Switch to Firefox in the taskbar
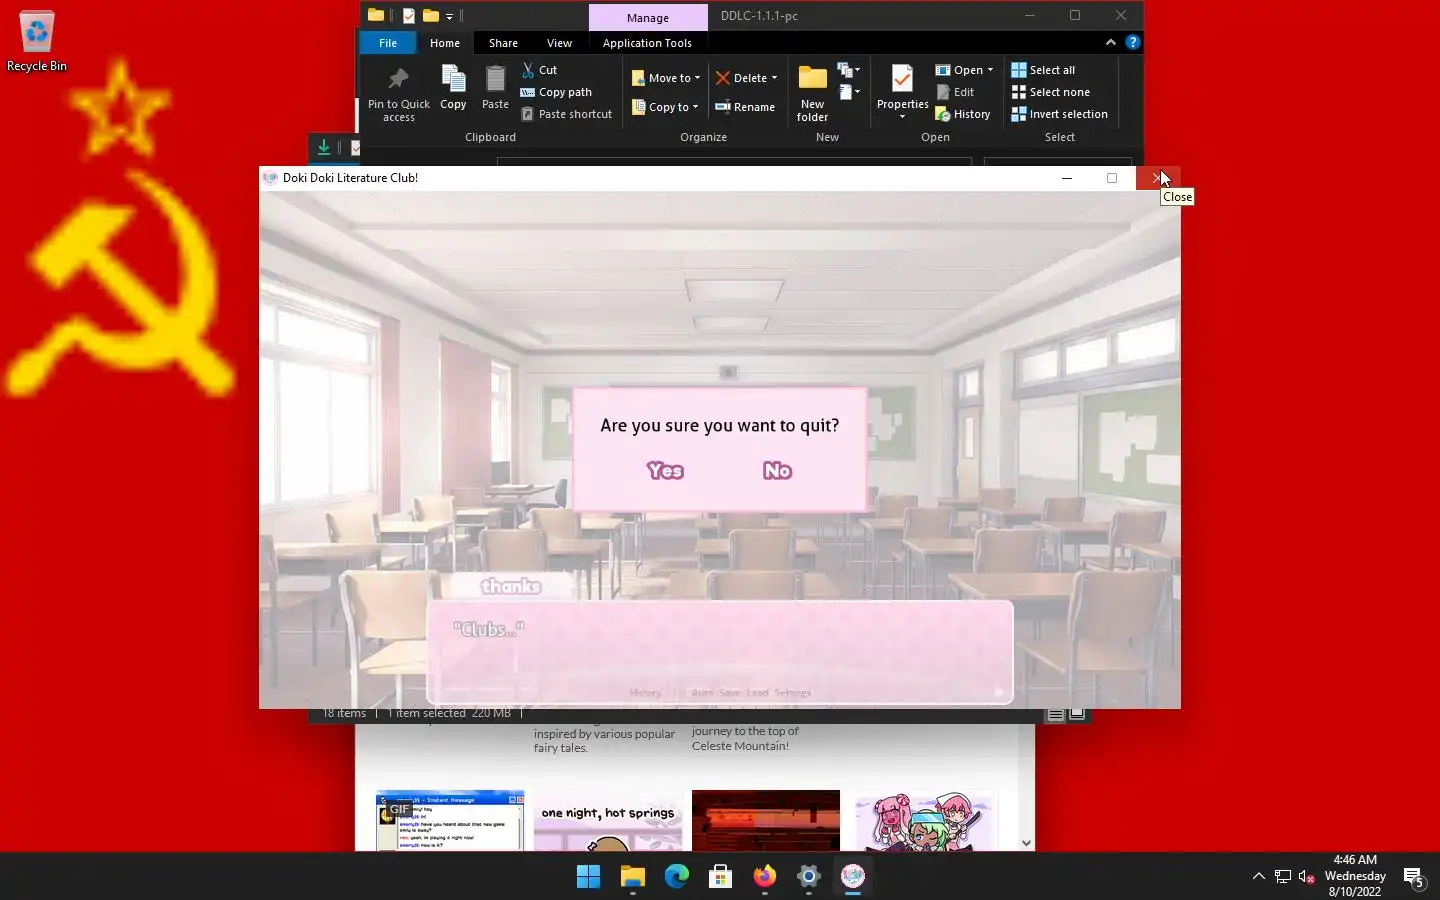The height and width of the screenshot is (900, 1440). [x=764, y=877]
